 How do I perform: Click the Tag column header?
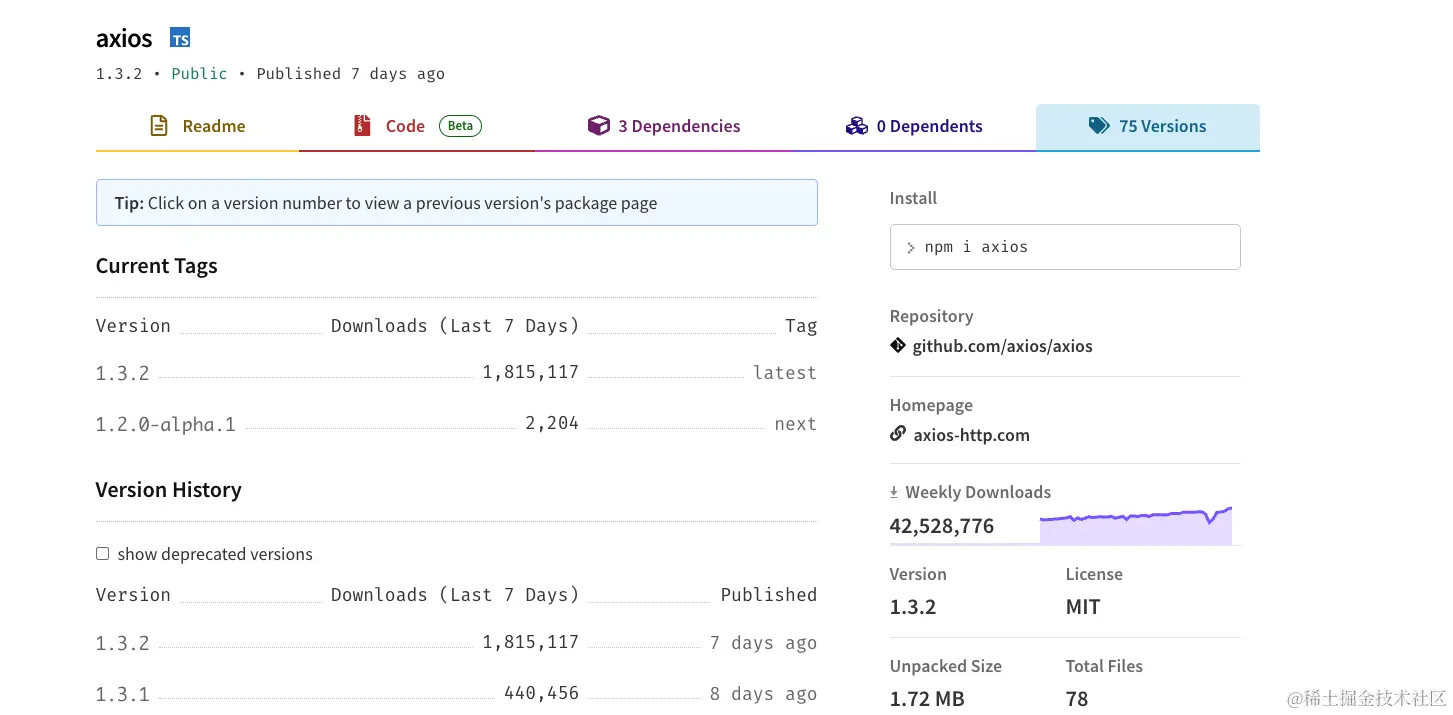pos(801,326)
